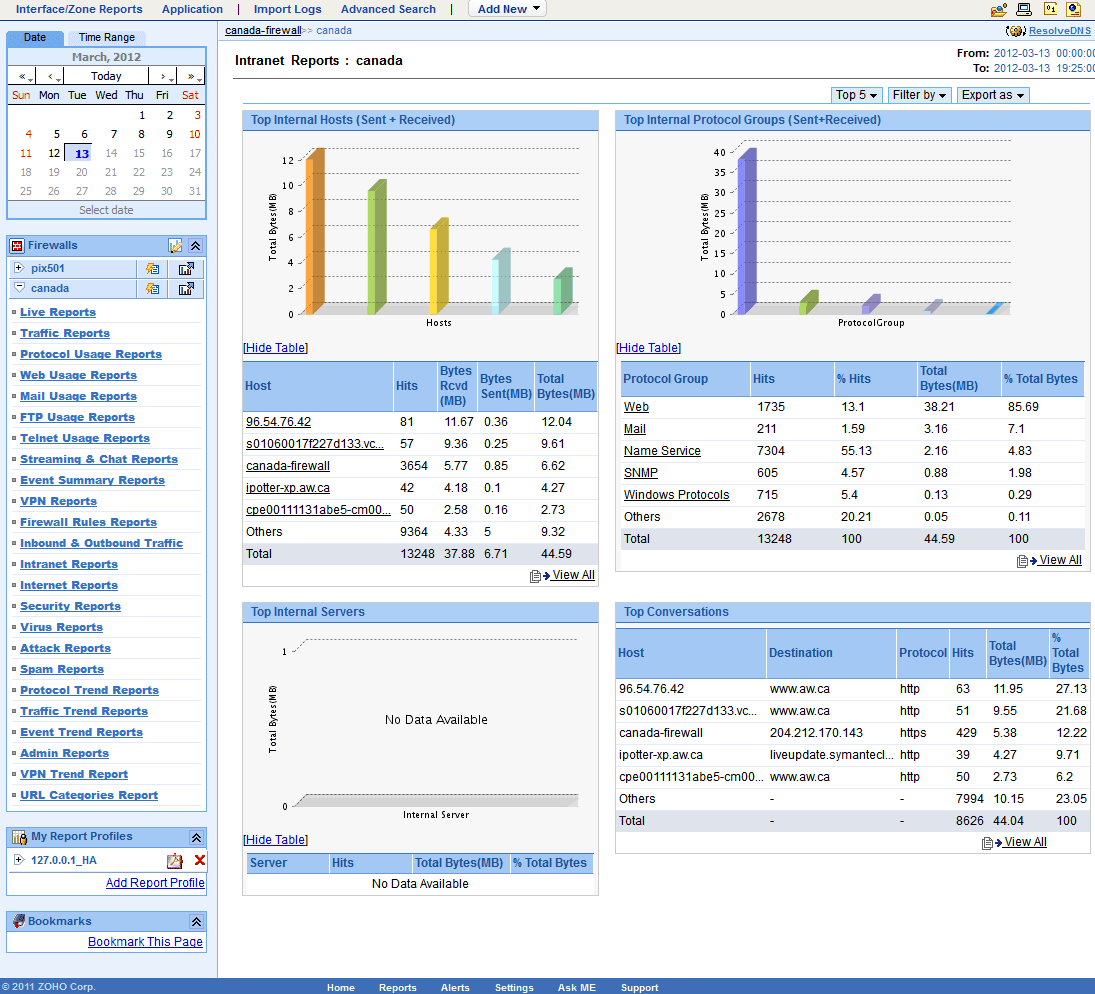Open Protocol Usage Reports link
The height and width of the screenshot is (994, 1095).
click(x=91, y=354)
